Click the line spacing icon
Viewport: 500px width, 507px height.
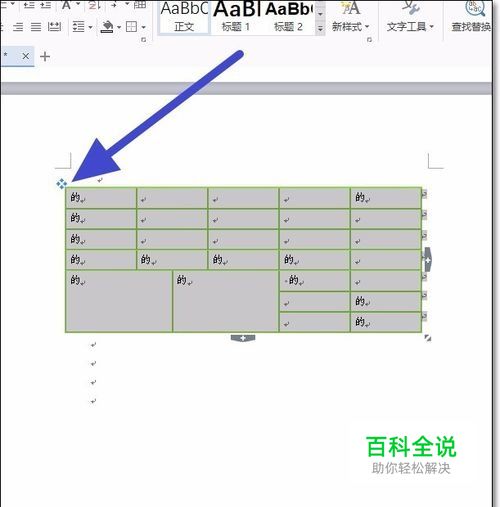[78, 27]
